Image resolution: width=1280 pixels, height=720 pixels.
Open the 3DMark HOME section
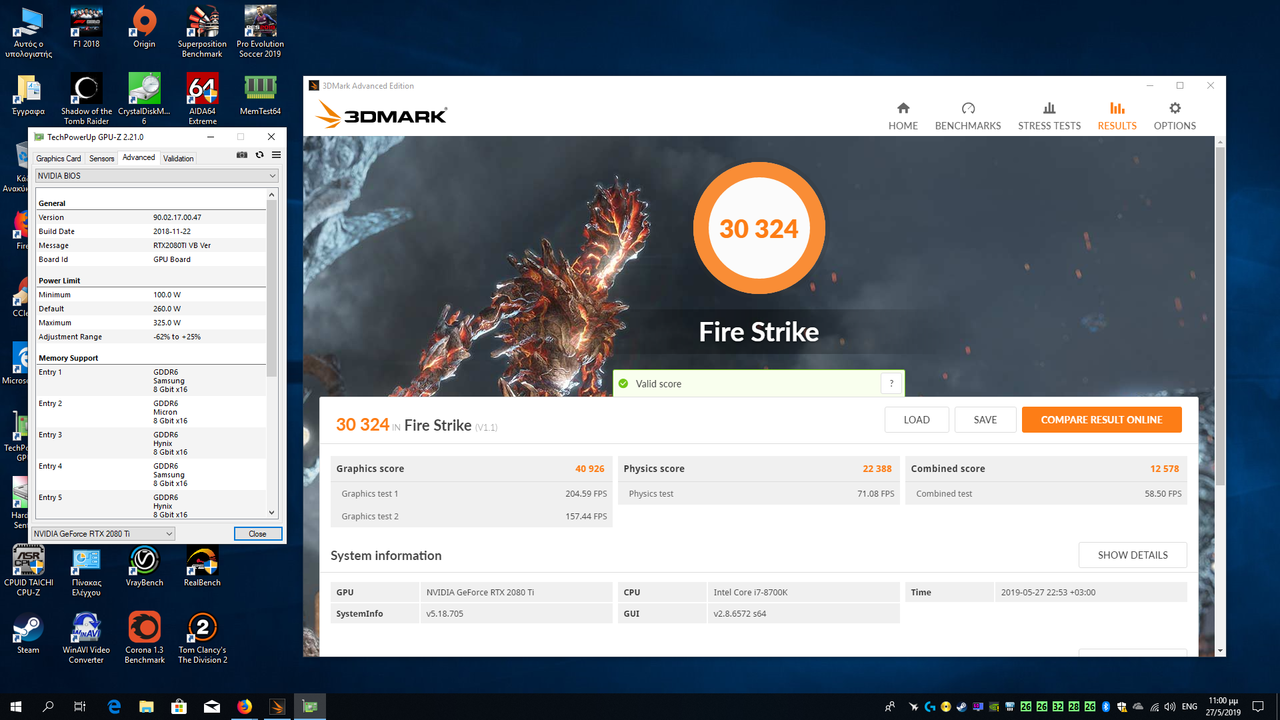903,116
